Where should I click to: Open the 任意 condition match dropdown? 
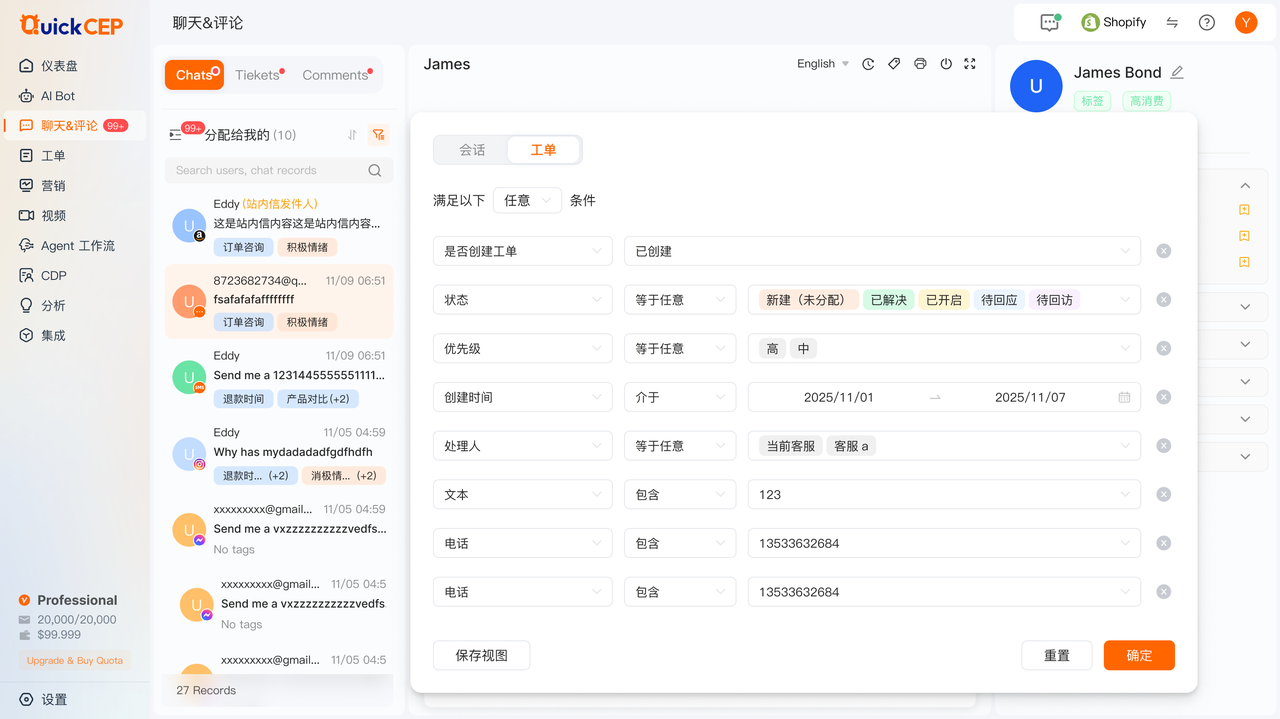point(527,200)
